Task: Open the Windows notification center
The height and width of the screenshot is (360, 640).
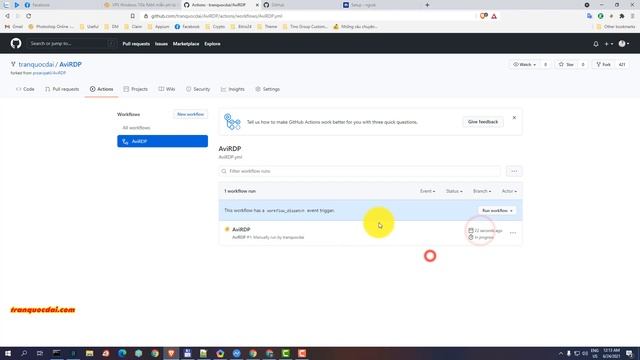Action: coord(629,353)
